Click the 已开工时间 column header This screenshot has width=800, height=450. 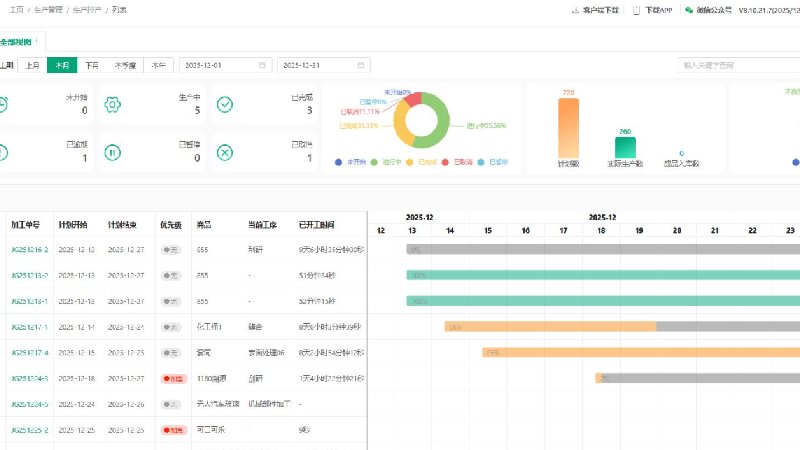tap(316, 224)
